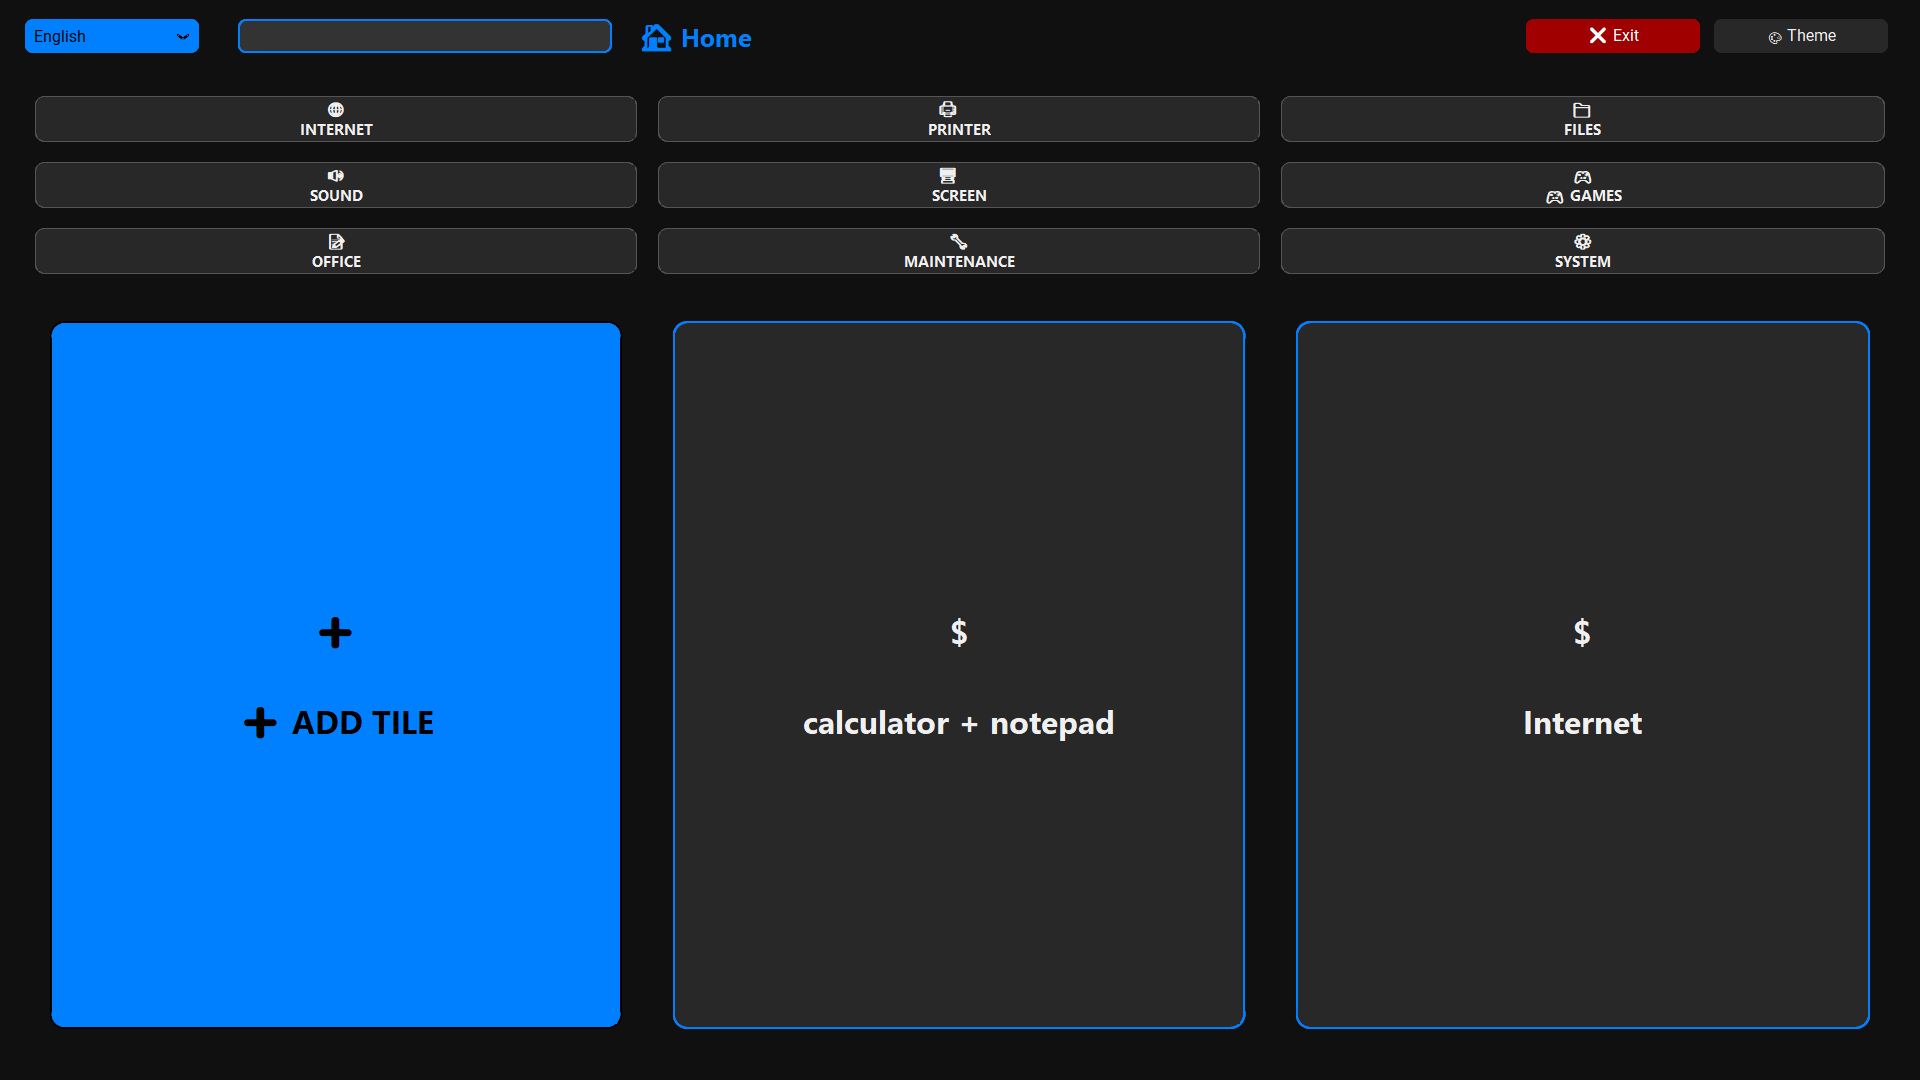Toggle the Theme switcher
Image resolution: width=1920 pixels, height=1080 pixels.
tap(1800, 36)
